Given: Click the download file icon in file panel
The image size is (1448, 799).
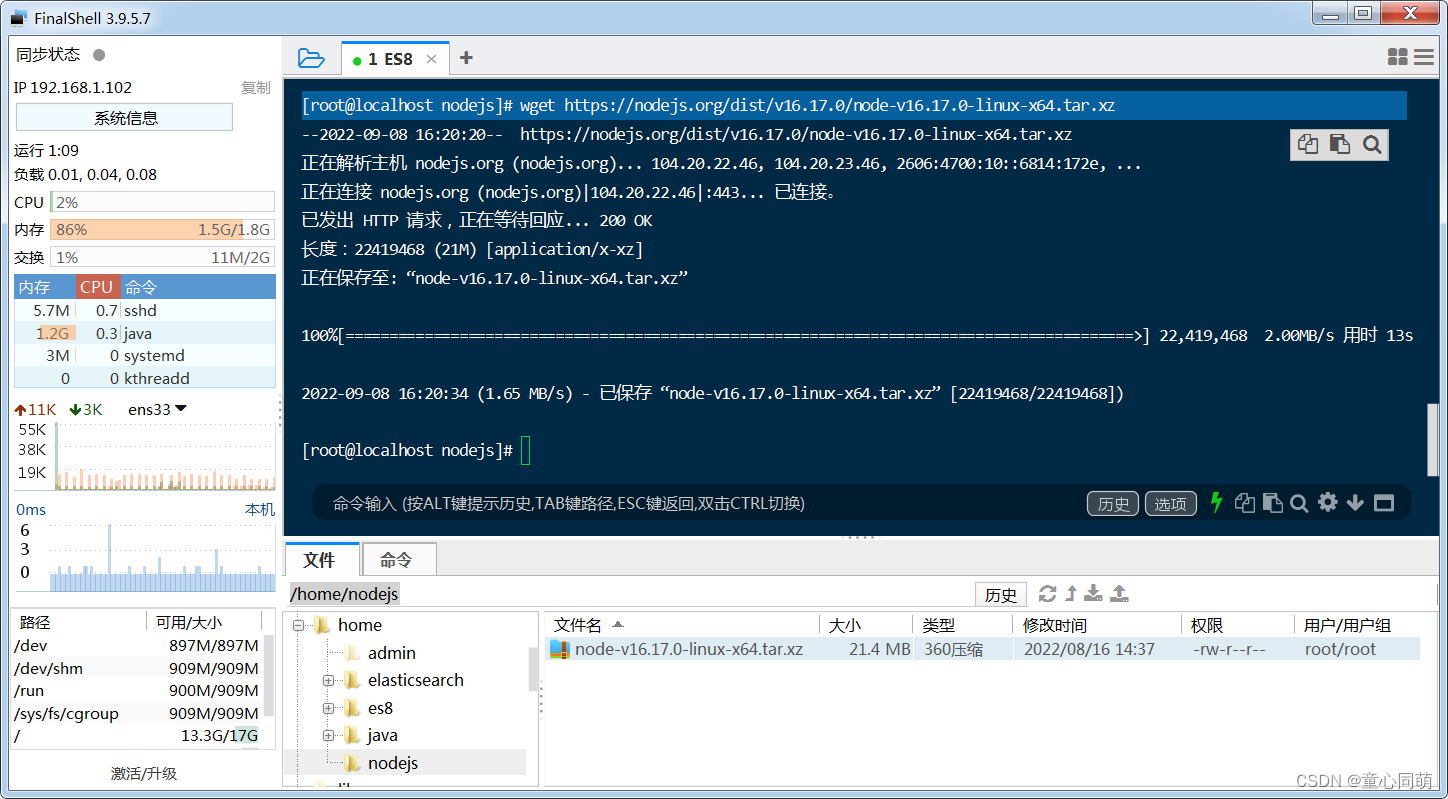Looking at the screenshot, I should point(1093,593).
